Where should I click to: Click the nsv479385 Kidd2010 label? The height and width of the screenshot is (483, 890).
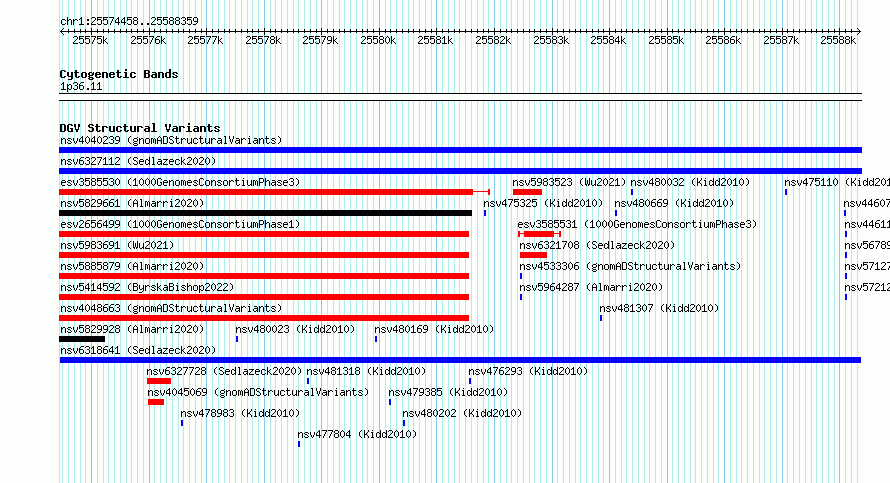pyautogui.click(x=448, y=392)
